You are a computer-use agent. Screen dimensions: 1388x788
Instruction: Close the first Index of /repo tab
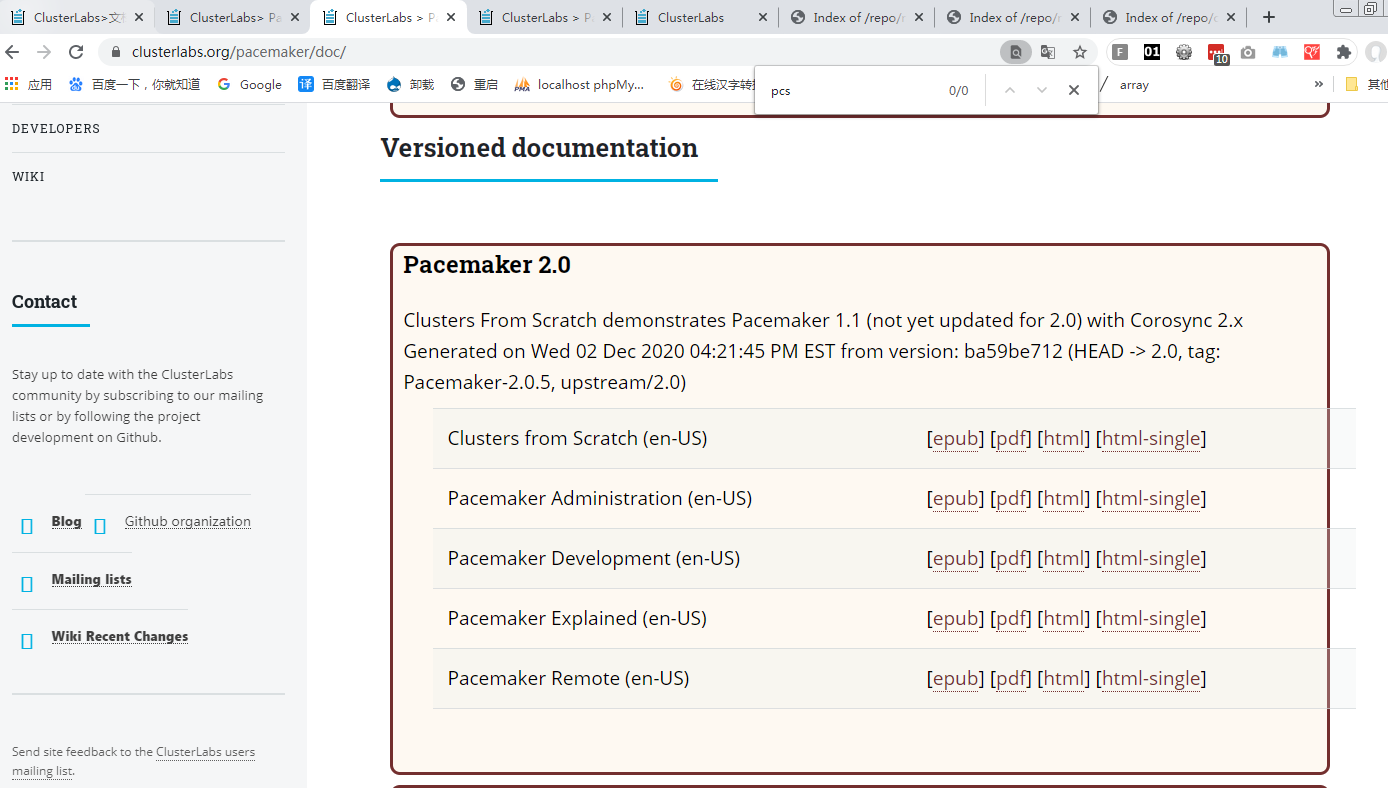coord(919,17)
